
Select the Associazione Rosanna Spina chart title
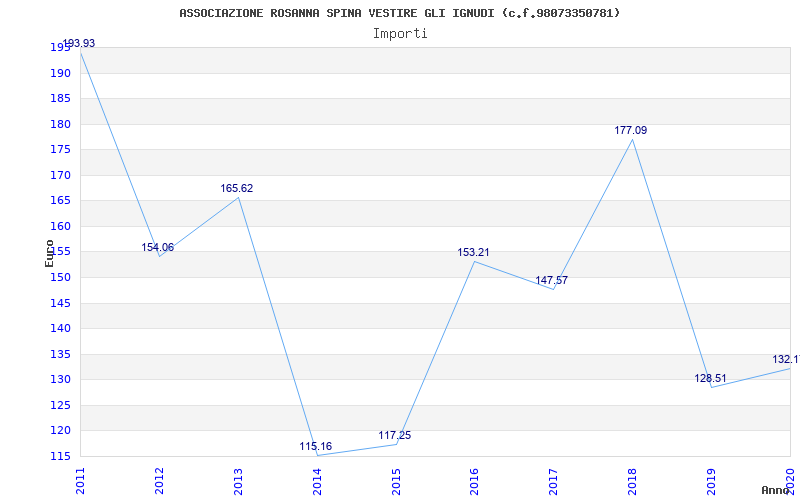coord(400,13)
